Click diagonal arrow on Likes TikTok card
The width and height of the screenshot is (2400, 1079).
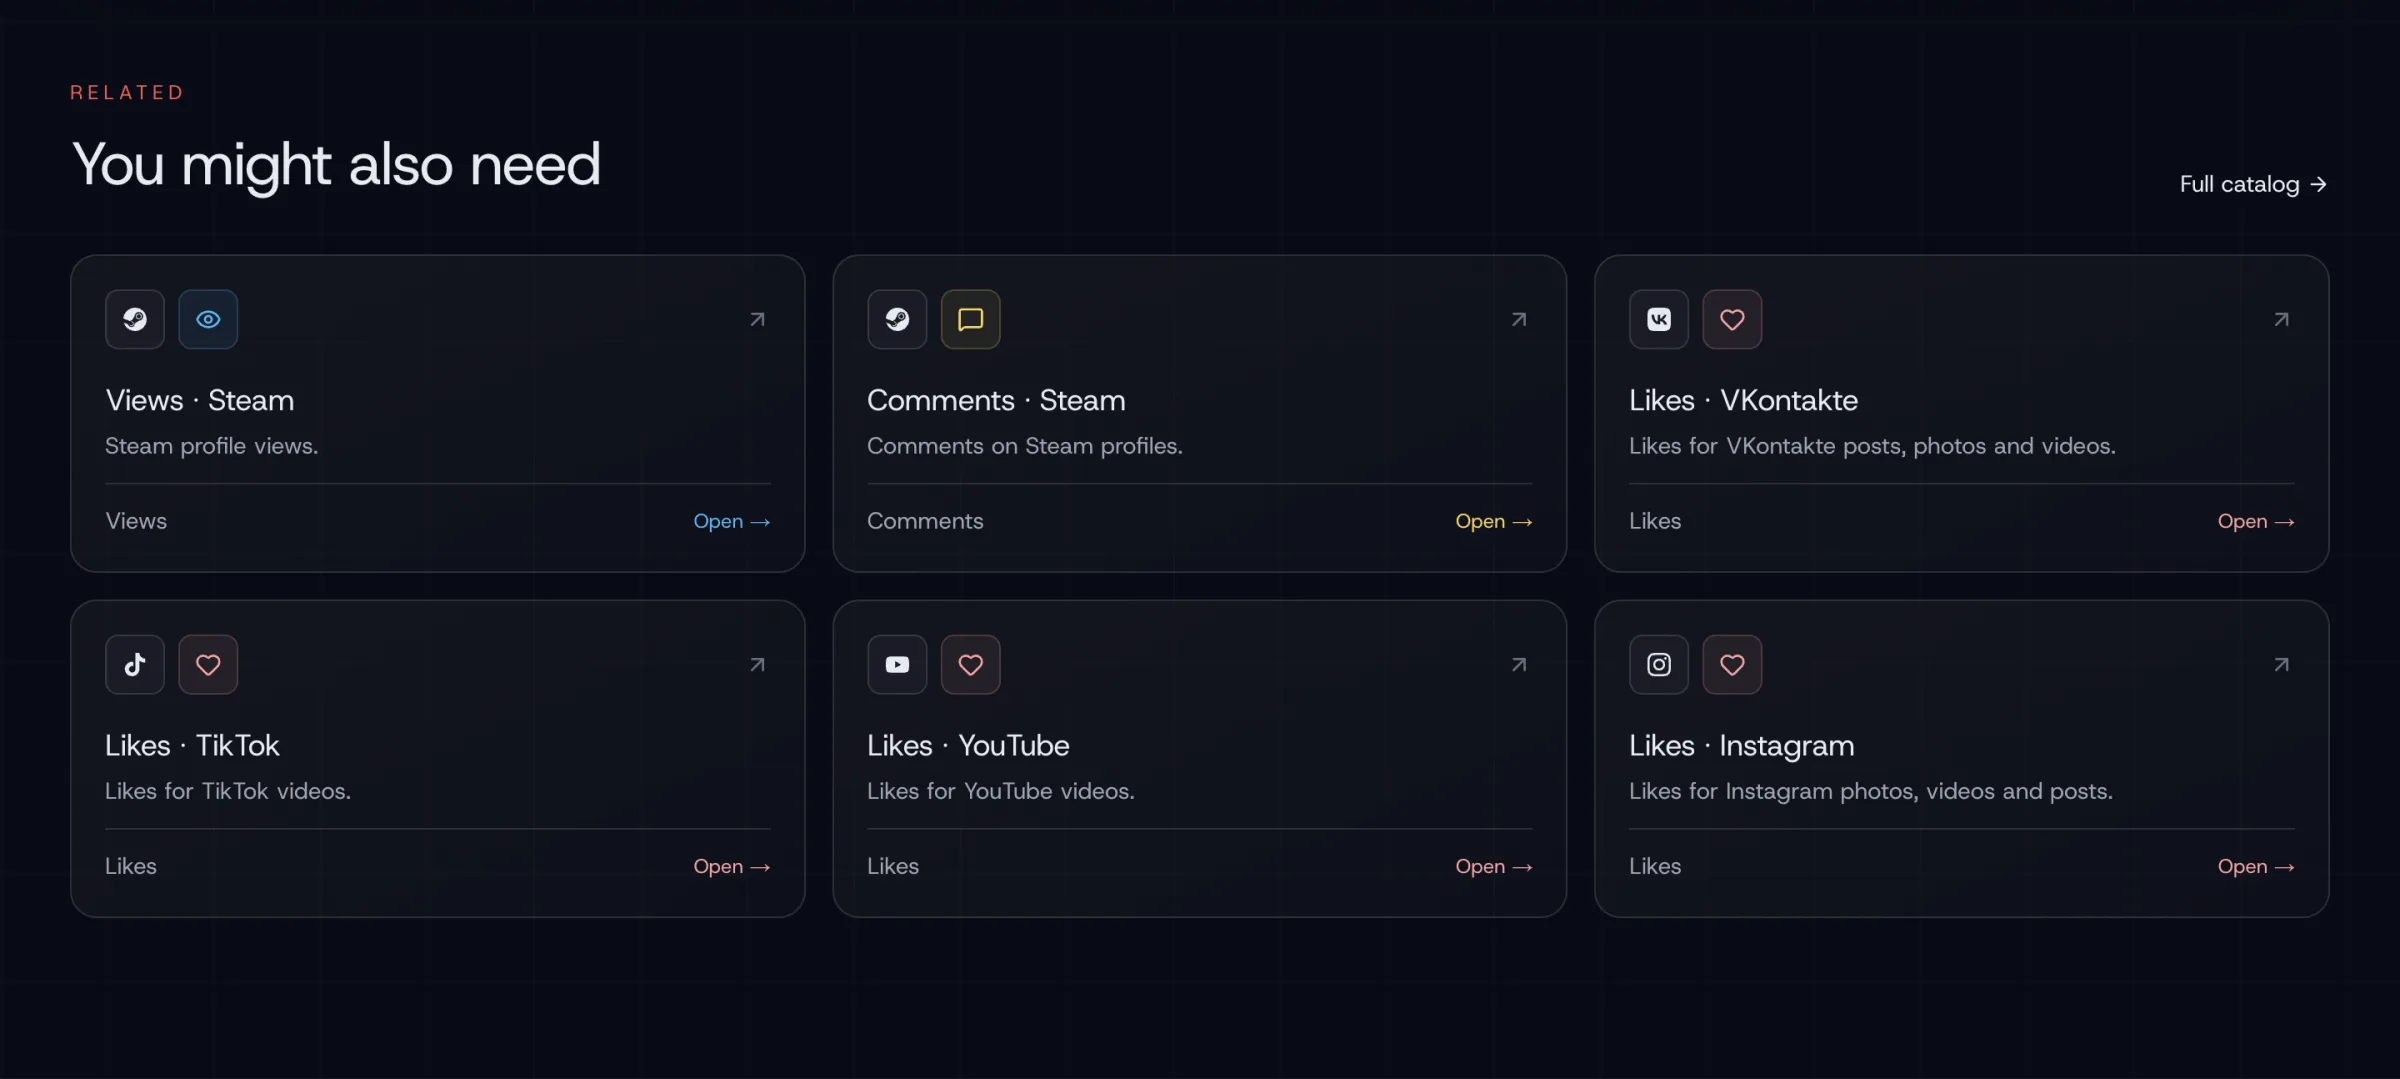[757, 665]
